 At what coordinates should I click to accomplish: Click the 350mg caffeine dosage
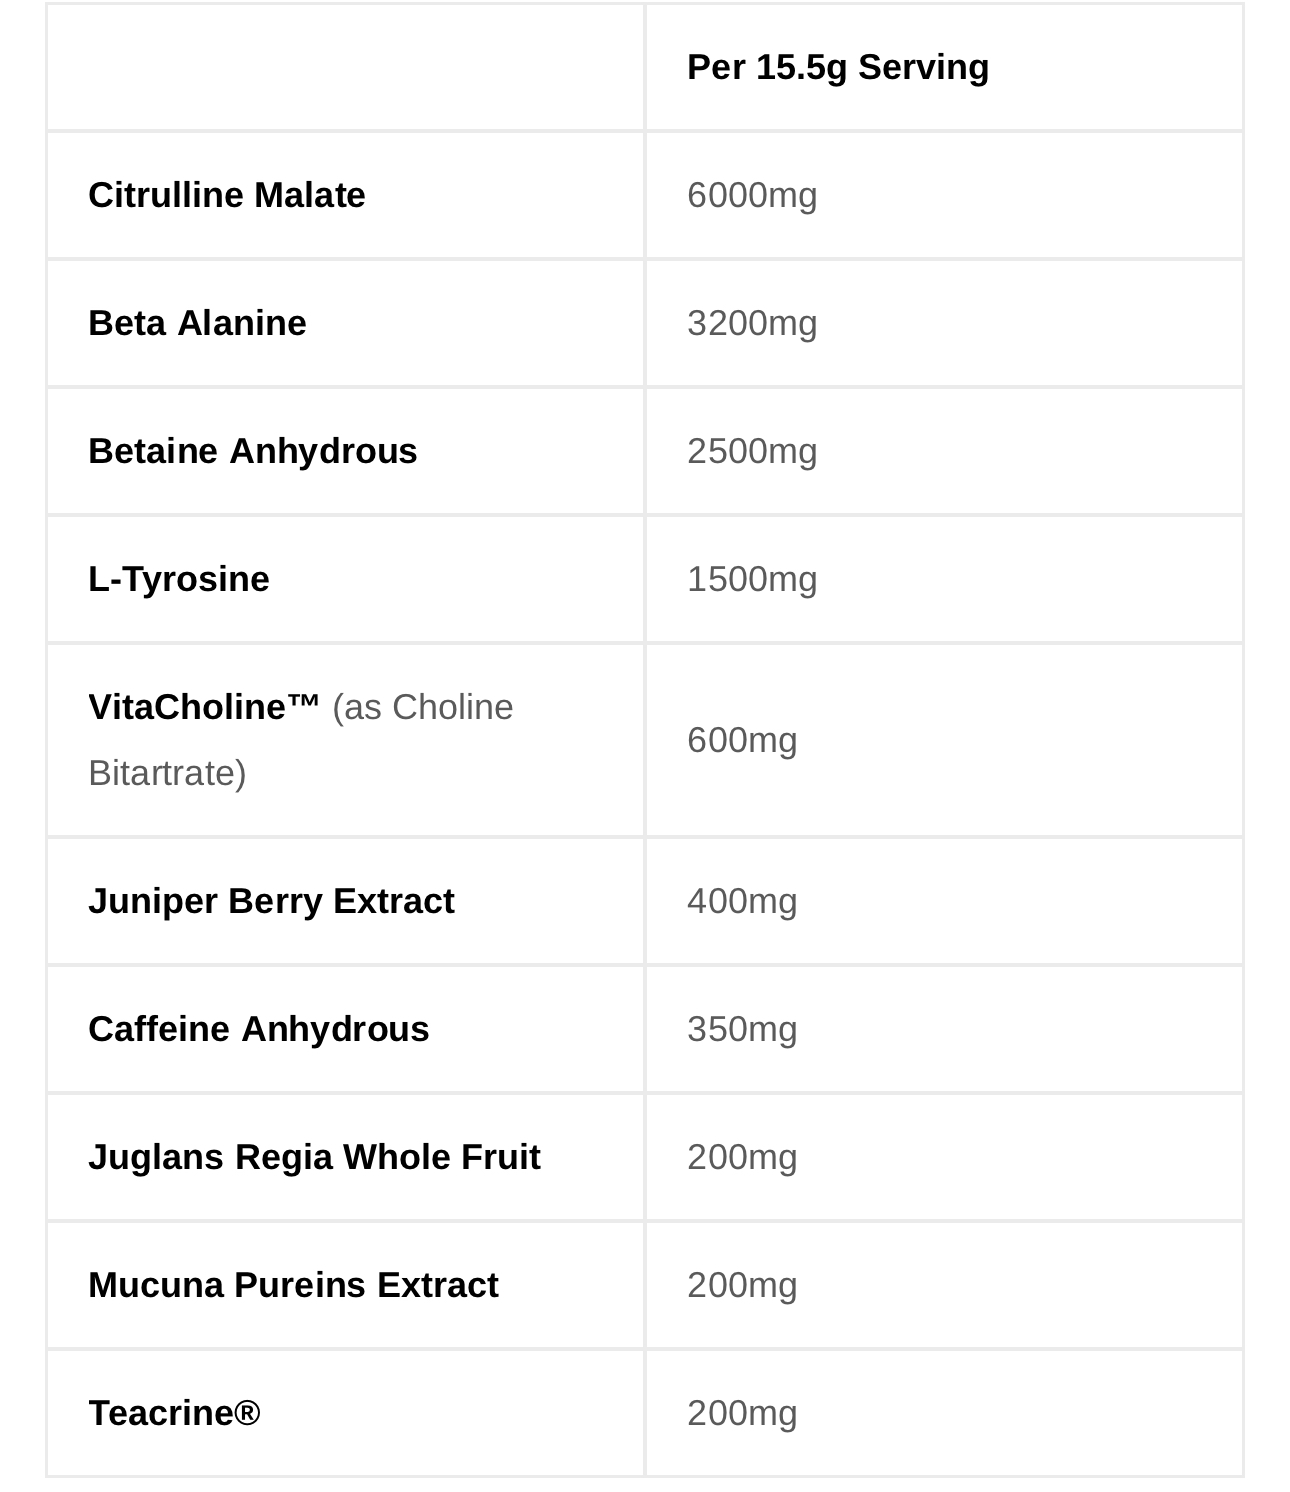click(742, 1029)
